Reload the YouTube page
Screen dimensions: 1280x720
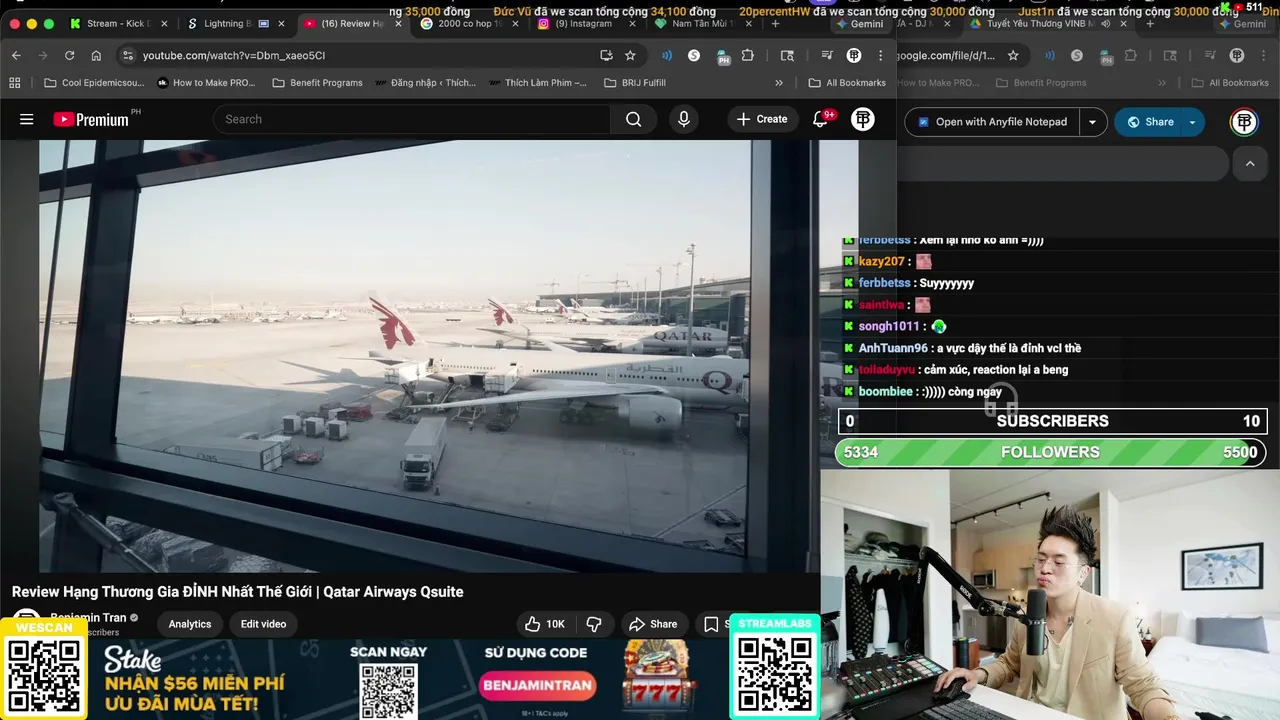(69, 56)
